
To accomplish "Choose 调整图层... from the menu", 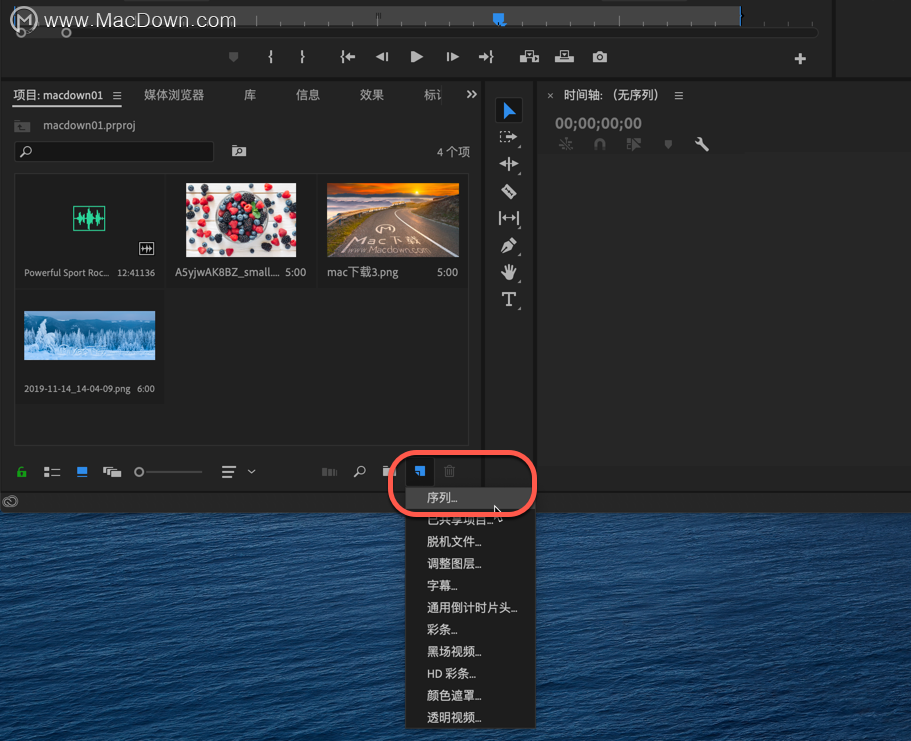I will [469, 564].
